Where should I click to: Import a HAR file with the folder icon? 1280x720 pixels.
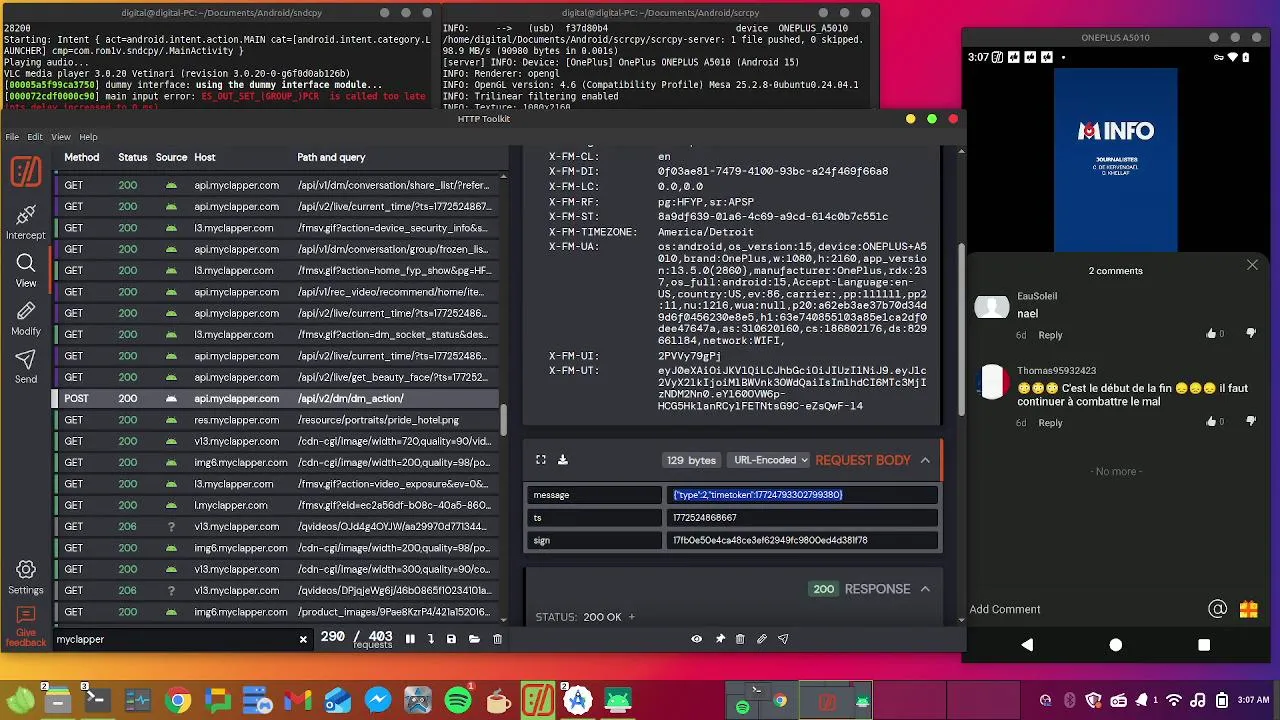tap(474, 639)
